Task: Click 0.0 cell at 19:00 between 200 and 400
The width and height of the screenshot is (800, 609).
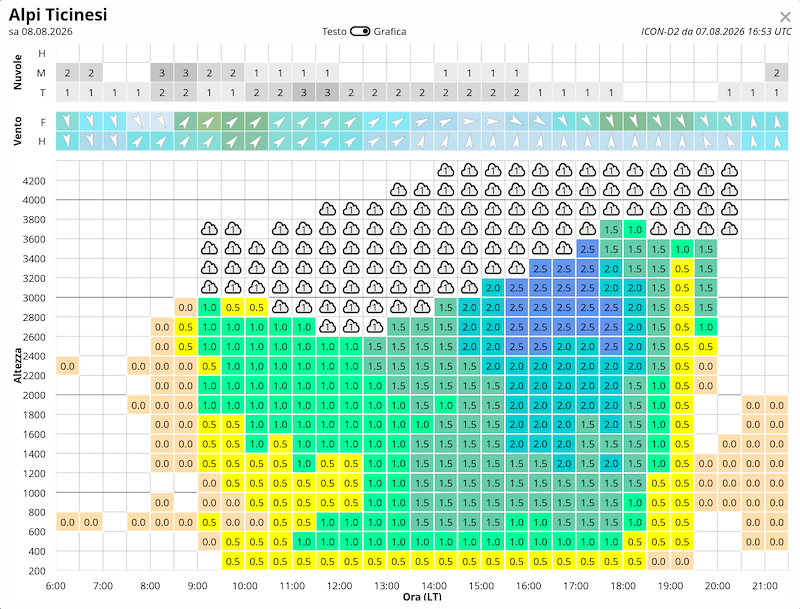Action: pyautogui.click(x=682, y=561)
